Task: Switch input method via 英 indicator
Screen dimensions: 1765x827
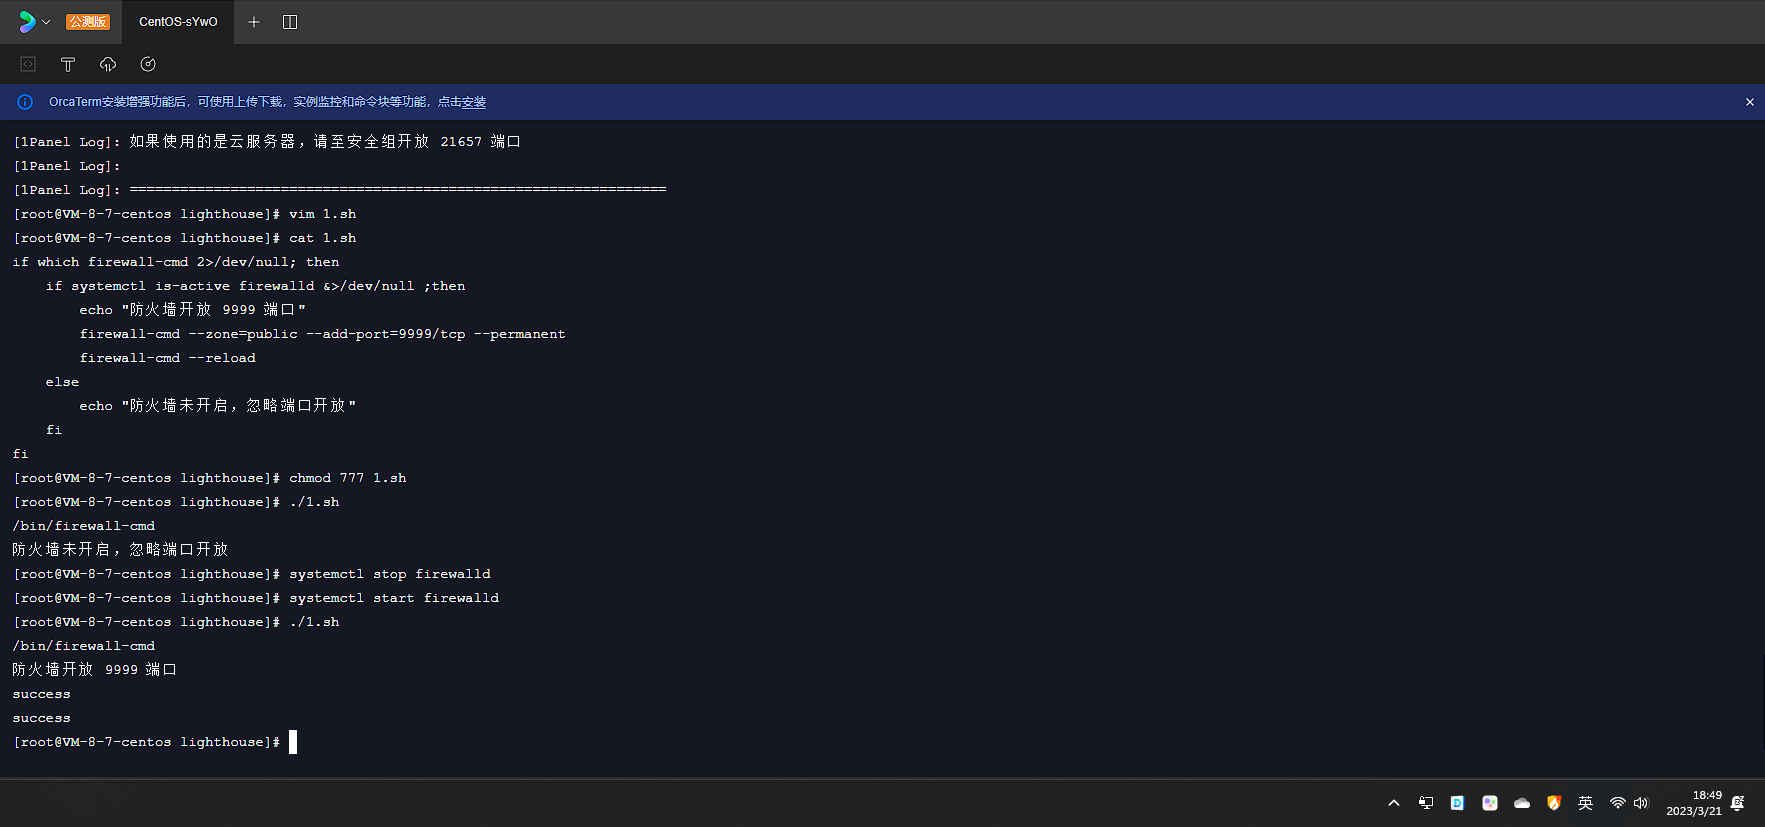Action: tap(1585, 803)
